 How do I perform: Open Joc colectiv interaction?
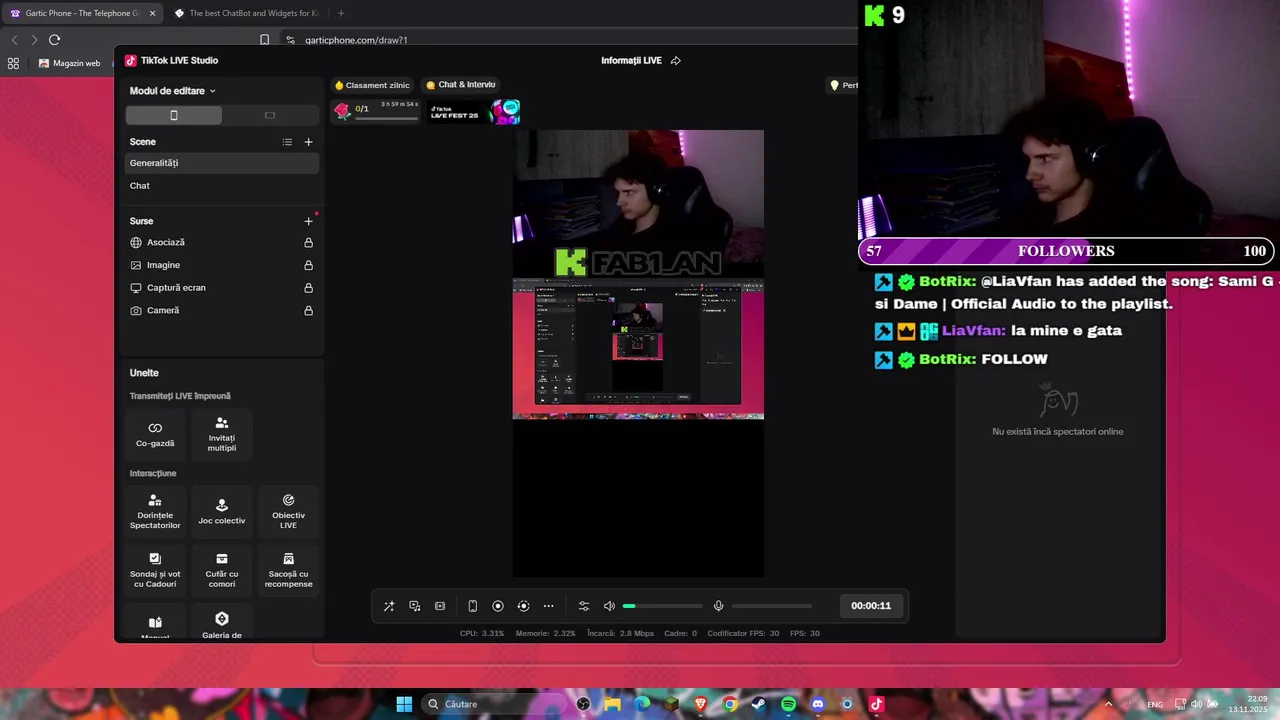tap(222, 511)
